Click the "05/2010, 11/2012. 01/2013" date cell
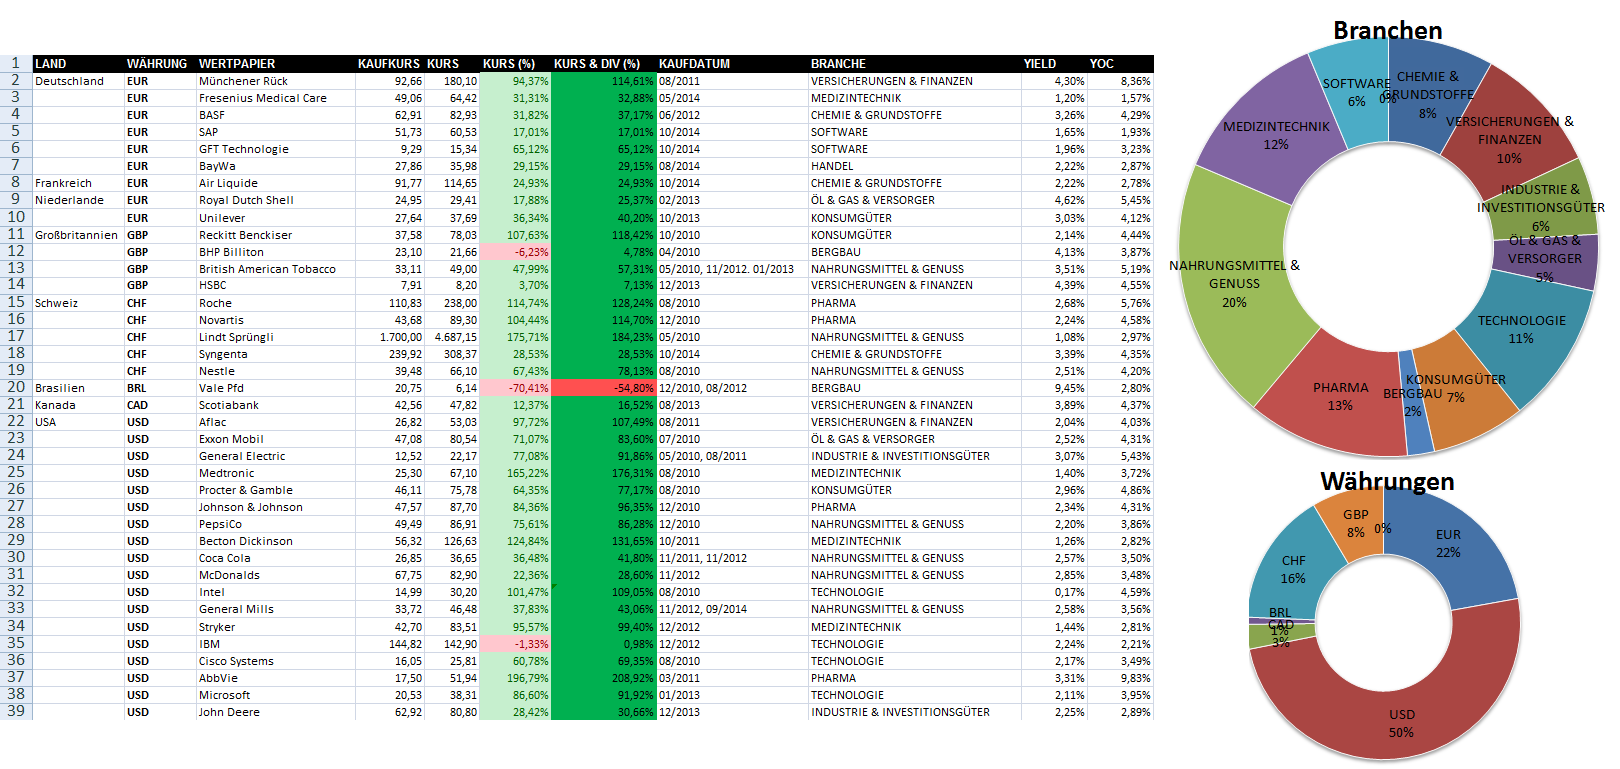The width and height of the screenshot is (1620, 769). (732, 269)
